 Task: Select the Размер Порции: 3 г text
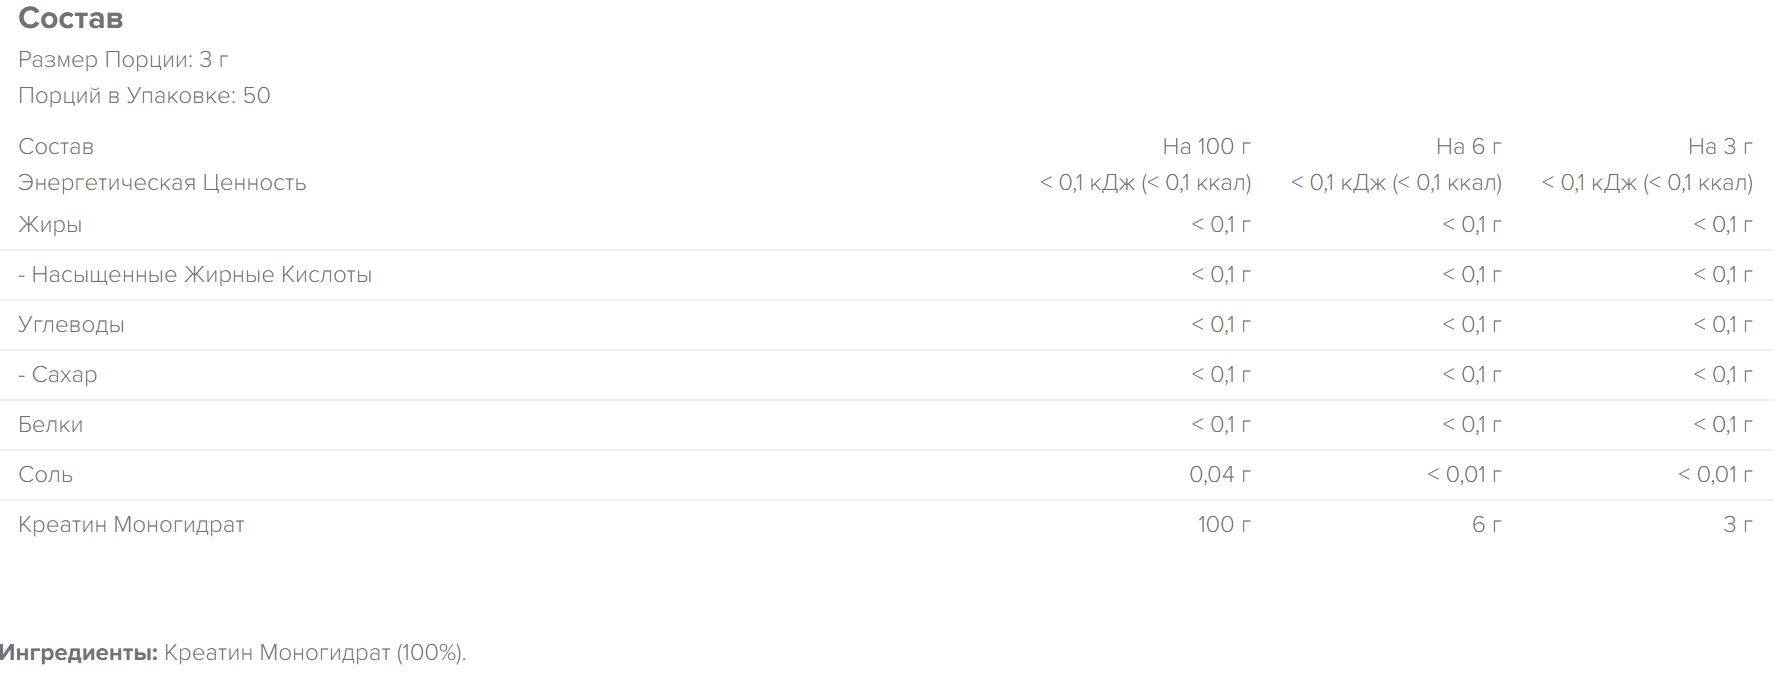[x=123, y=60]
